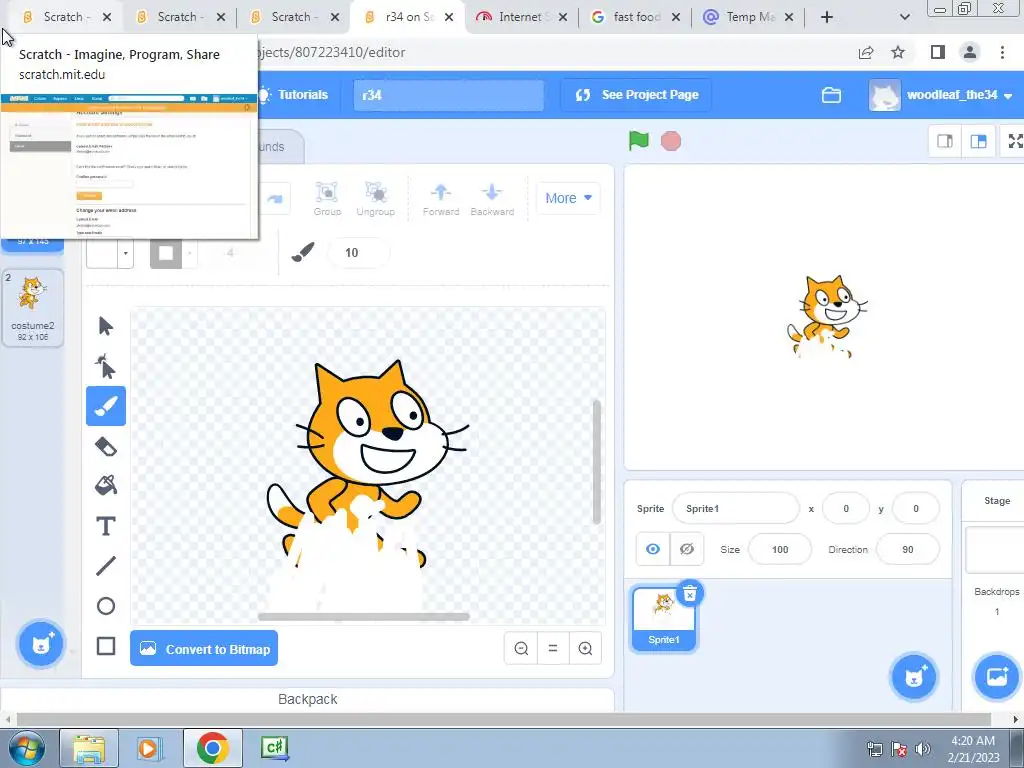Click the green flag to run
Viewport: 1024px width, 768px height.
639,140
